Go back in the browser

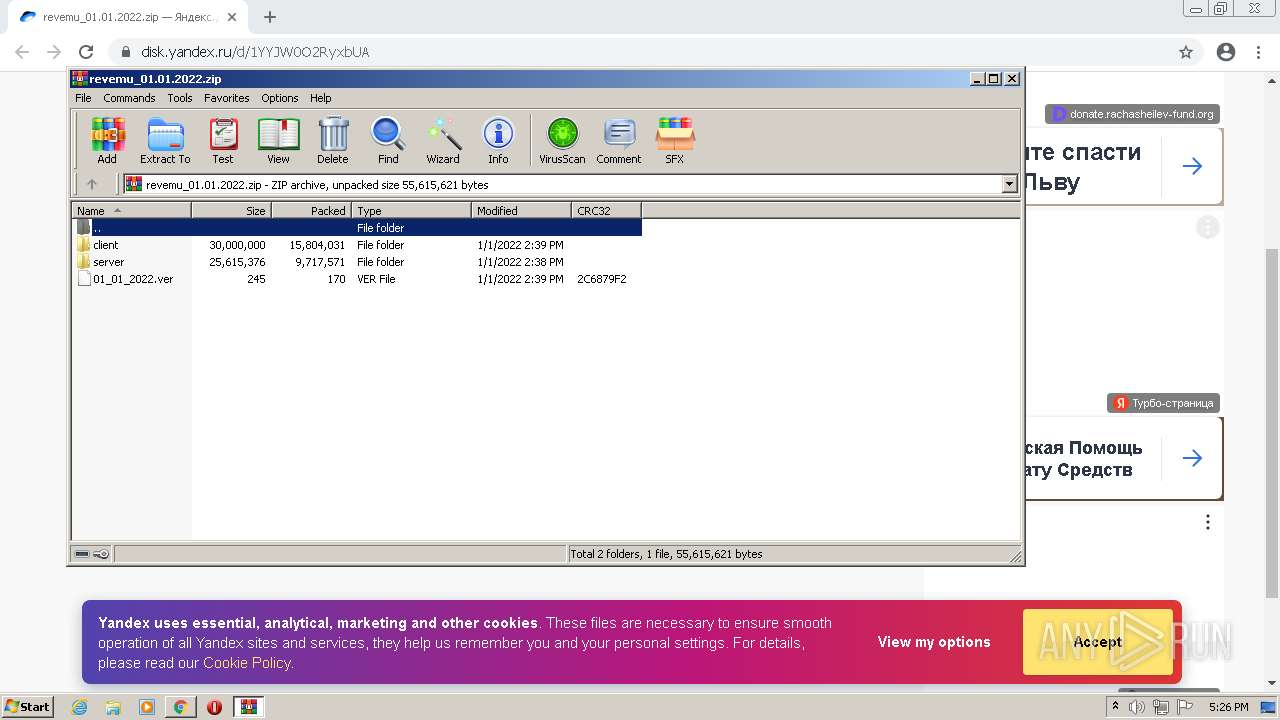click(x=22, y=52)
